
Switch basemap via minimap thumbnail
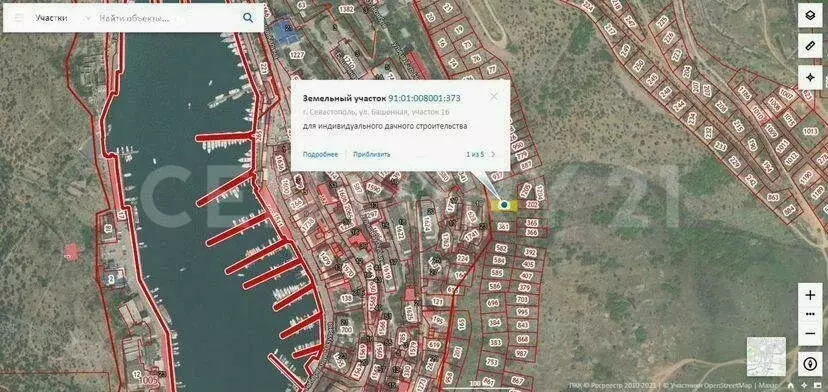(766, 356)
